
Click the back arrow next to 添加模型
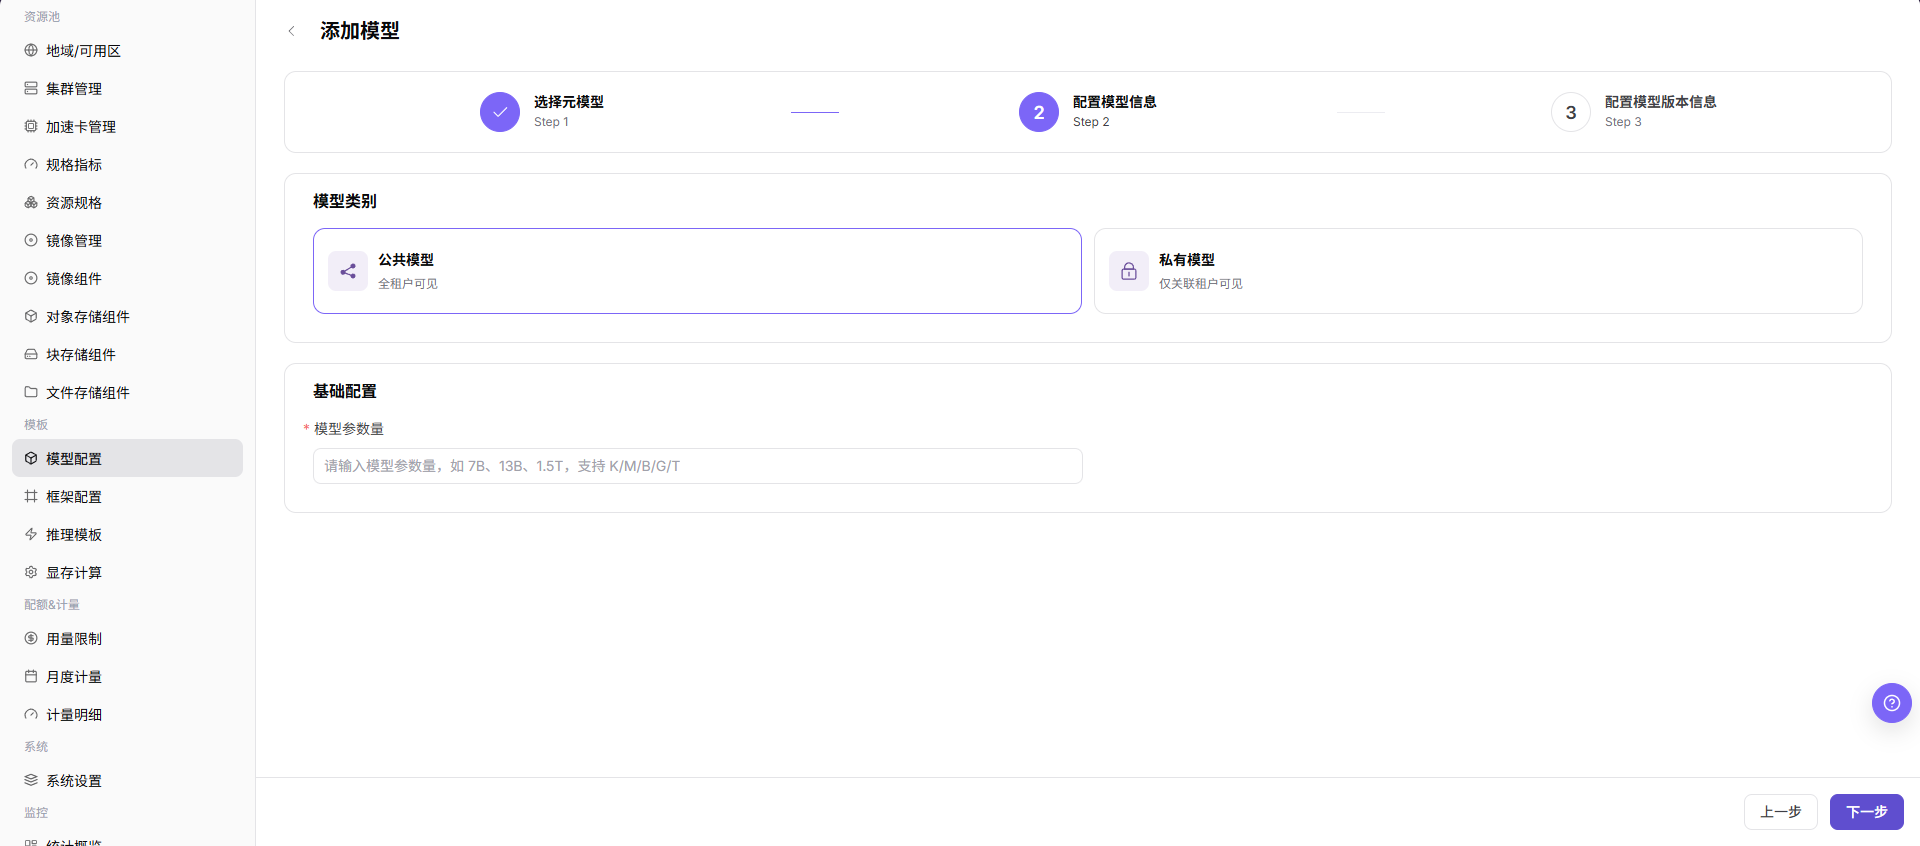291,31
